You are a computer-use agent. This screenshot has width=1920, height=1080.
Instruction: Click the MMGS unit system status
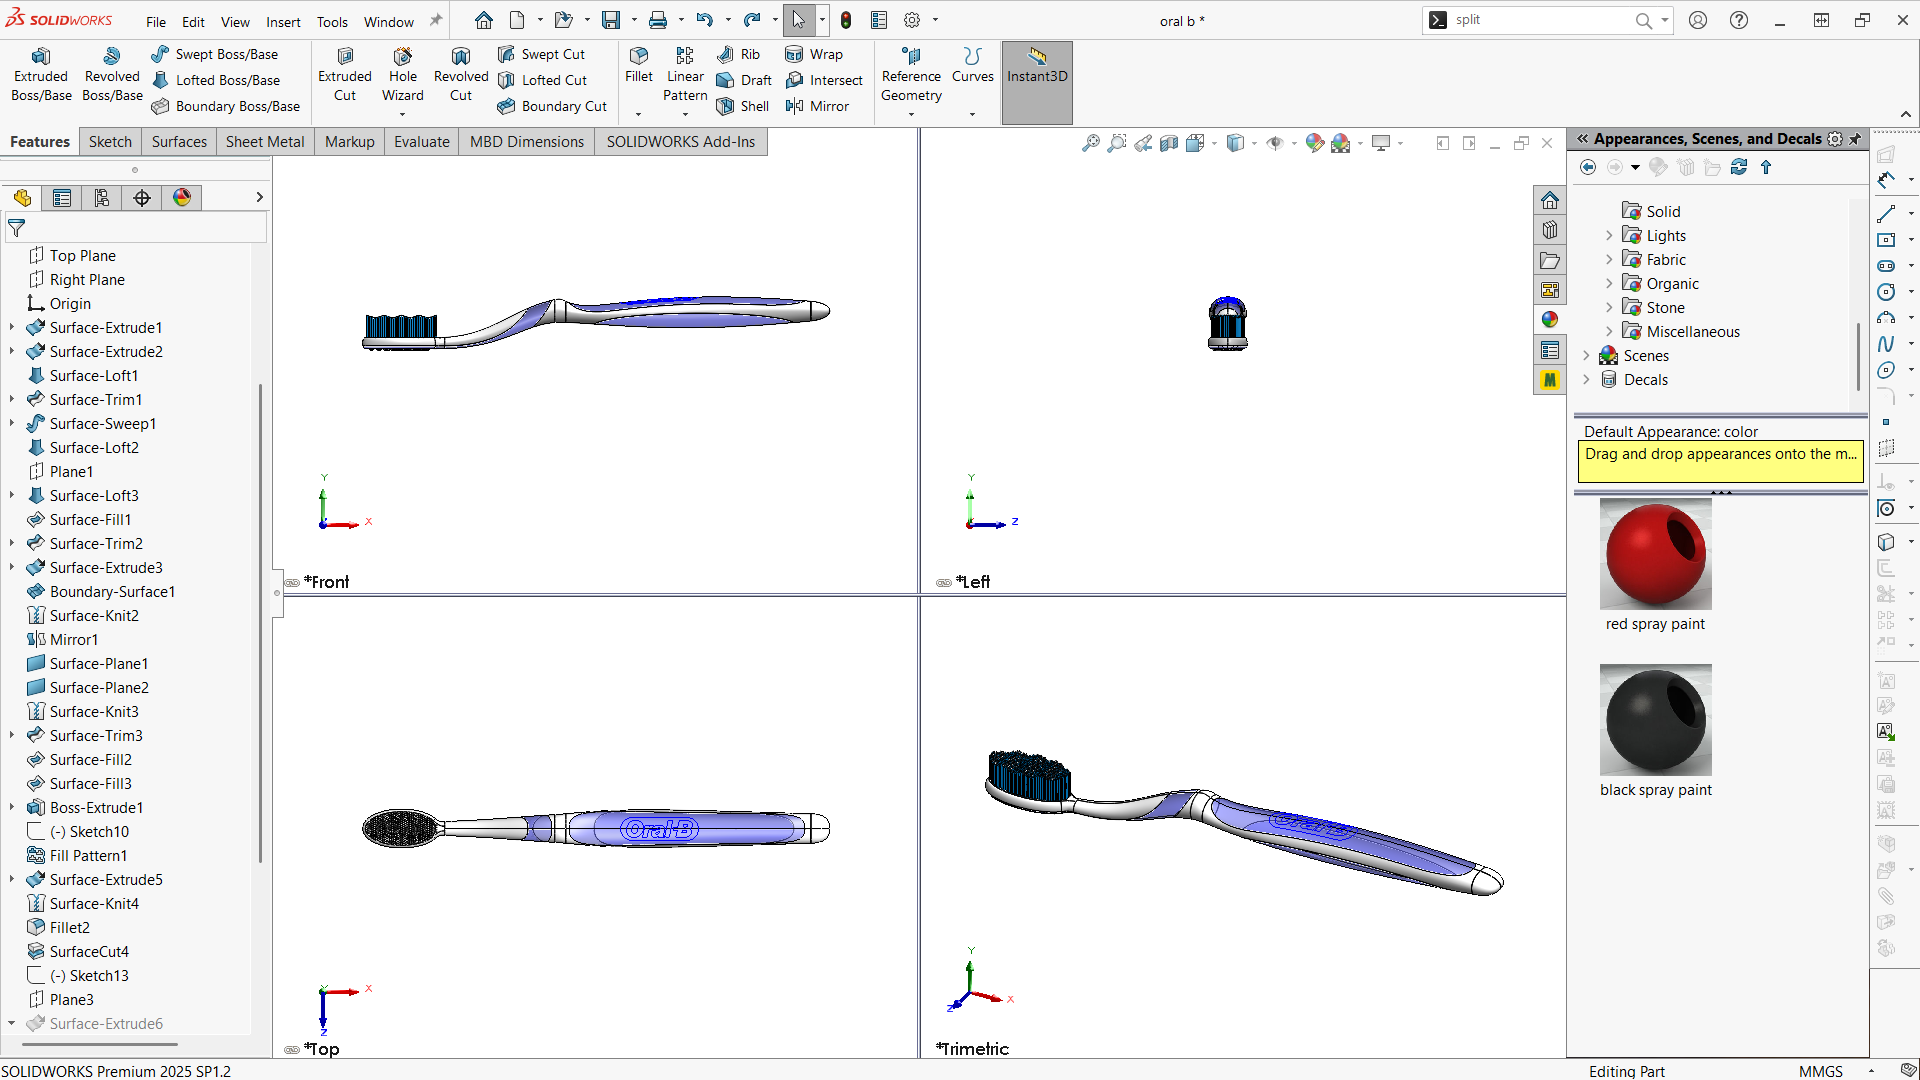click(1820, 1071)
